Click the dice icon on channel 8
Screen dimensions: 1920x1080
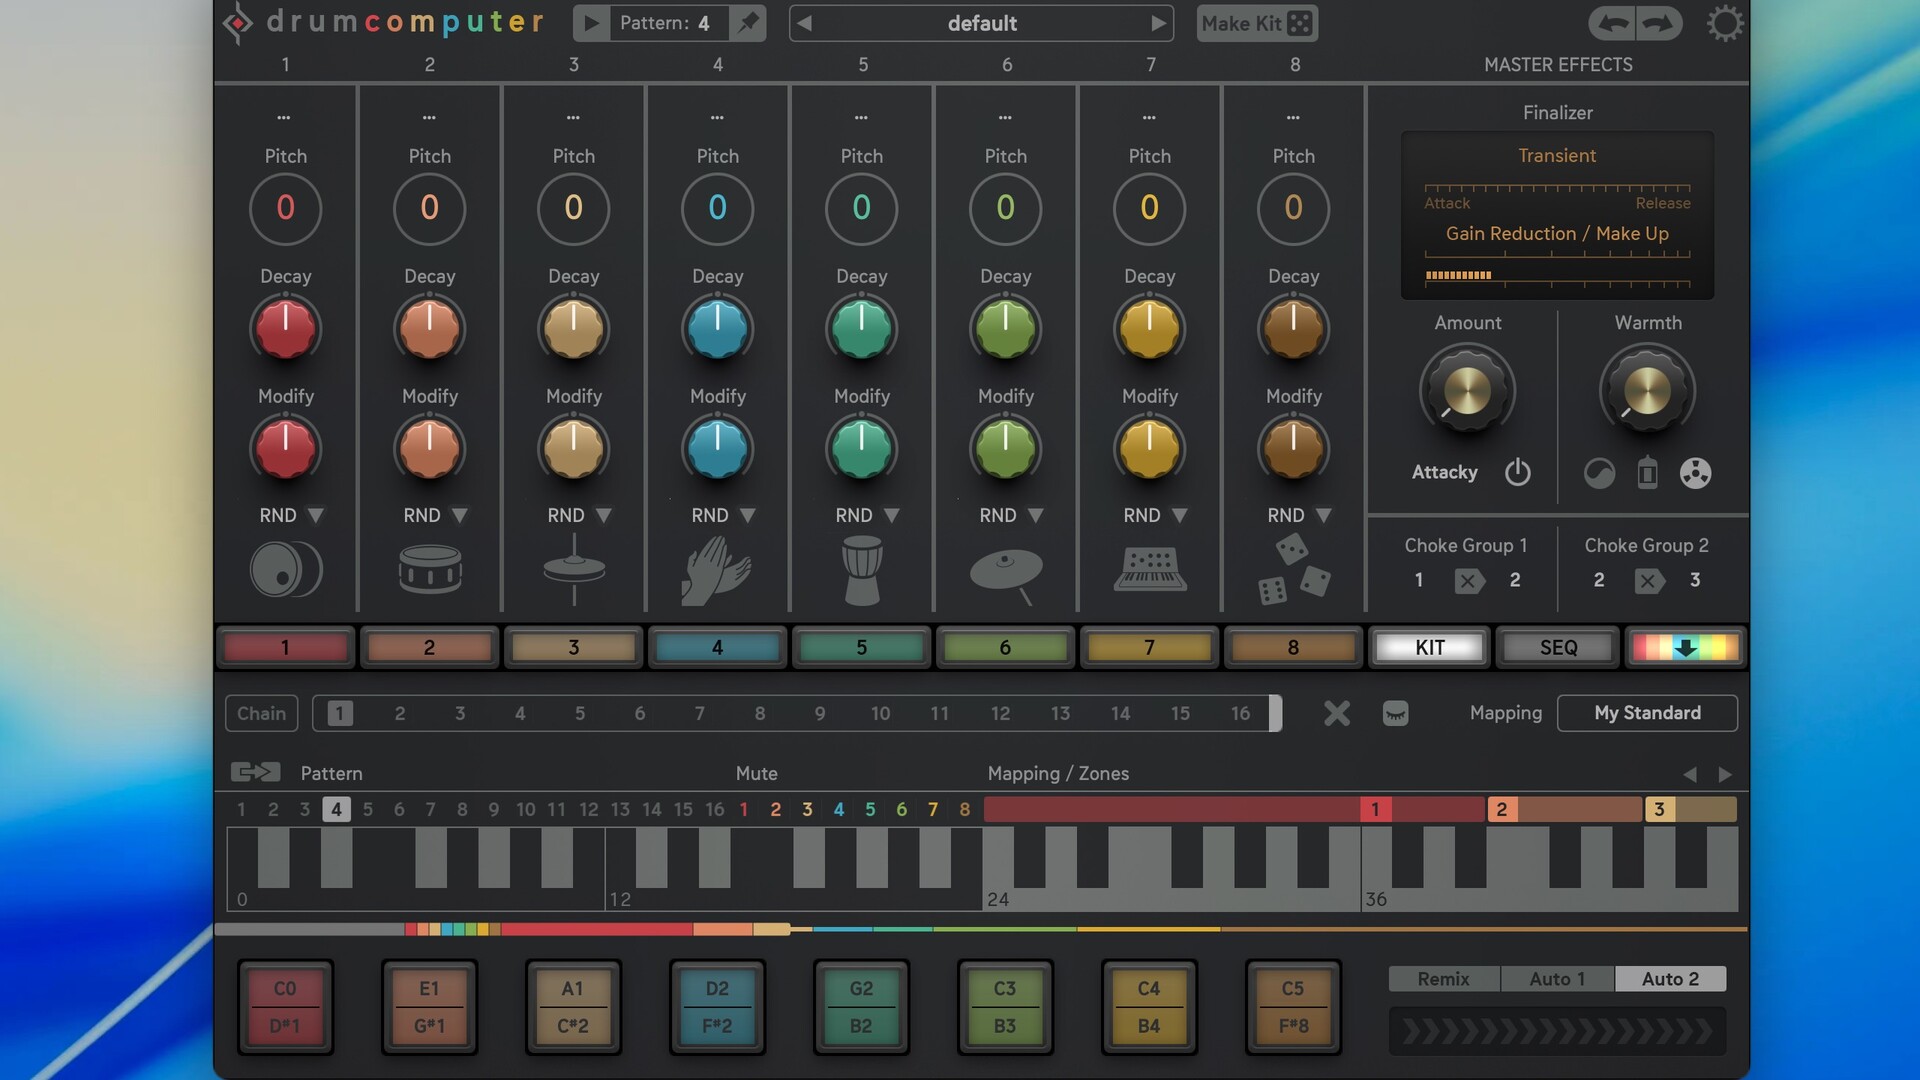(x=1294, y=570)
